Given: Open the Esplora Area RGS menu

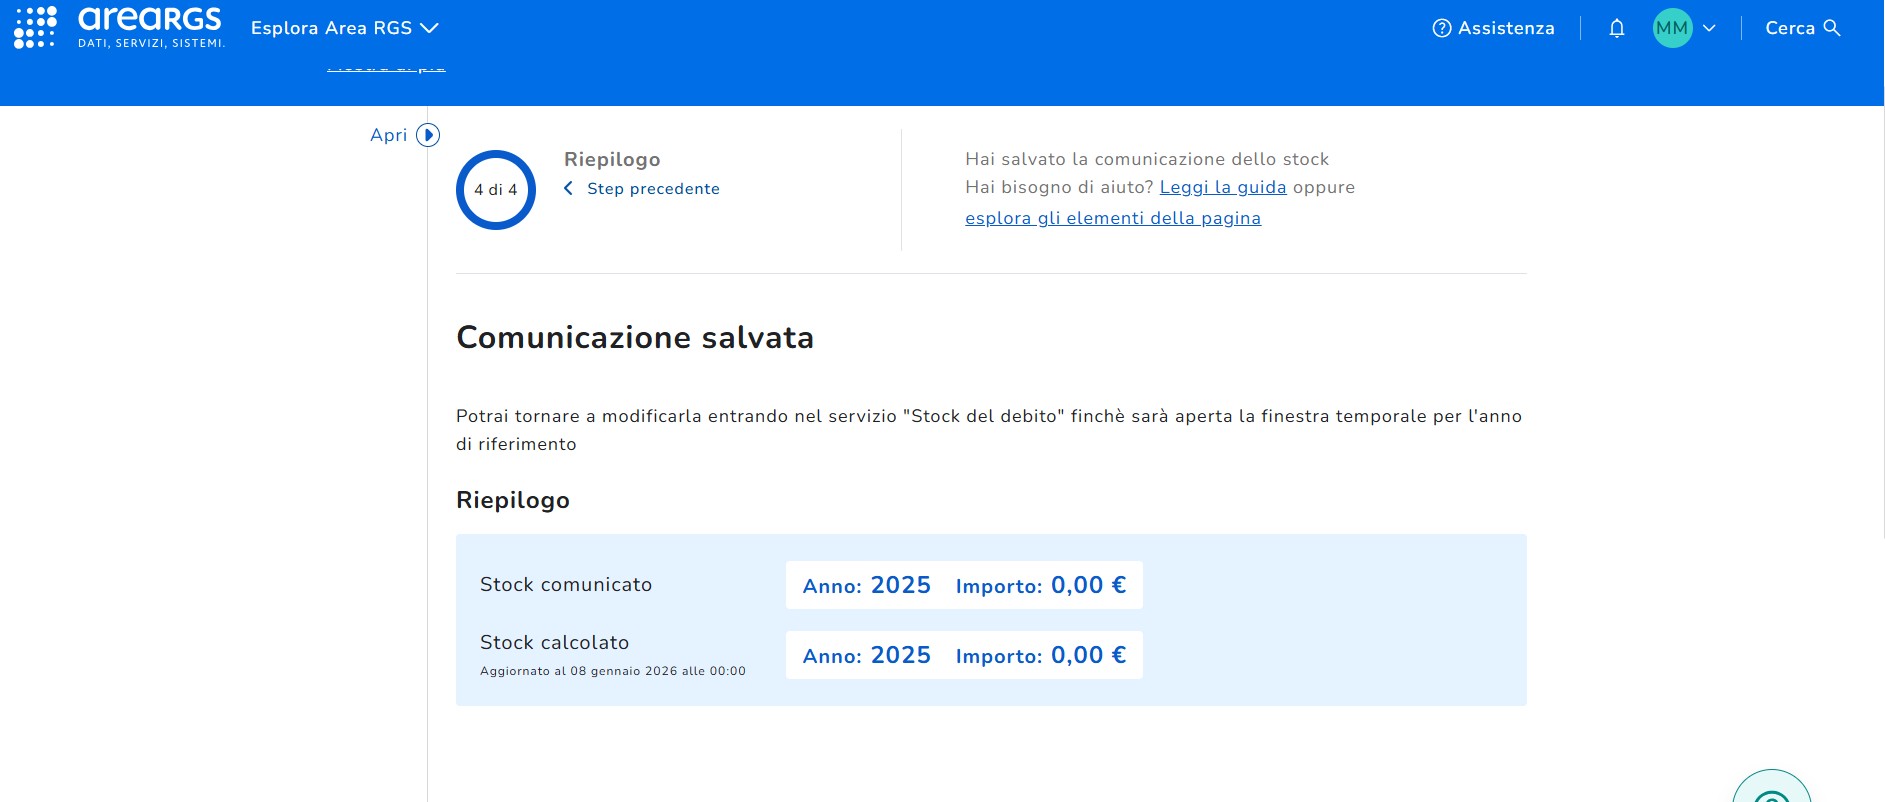Looking at the screenshot, I should (331, 28).
